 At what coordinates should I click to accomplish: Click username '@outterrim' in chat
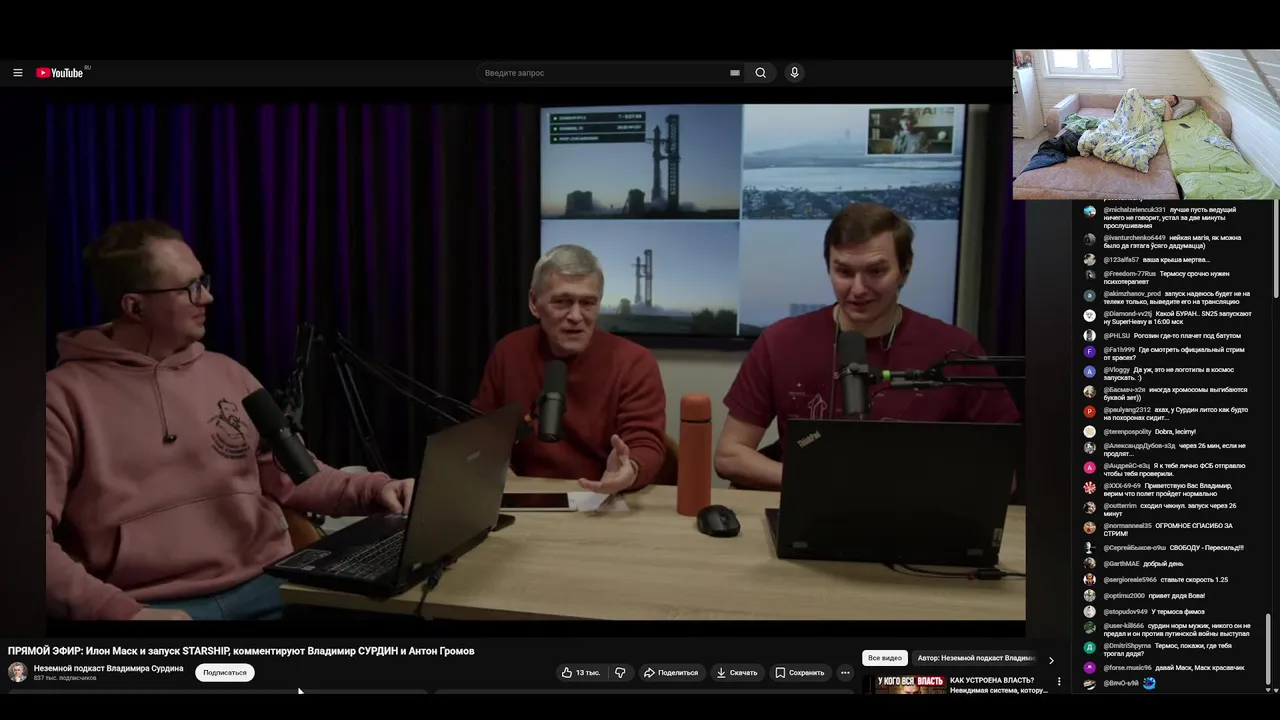1120,506
